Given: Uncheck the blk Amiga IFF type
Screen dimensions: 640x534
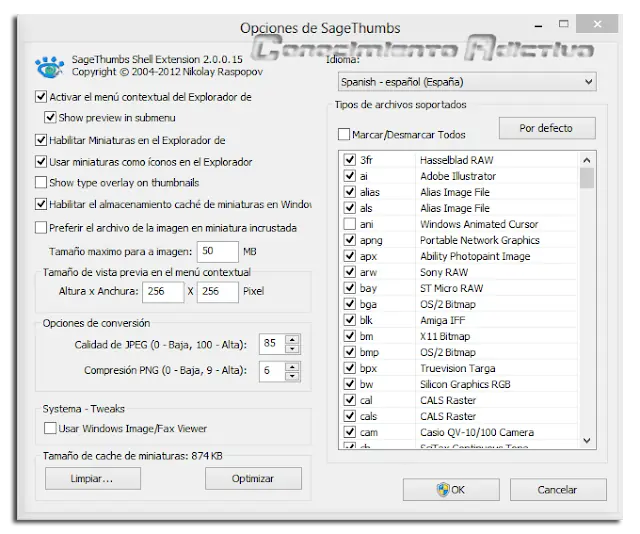Looking at the screenshot, I should coord(349,320).
